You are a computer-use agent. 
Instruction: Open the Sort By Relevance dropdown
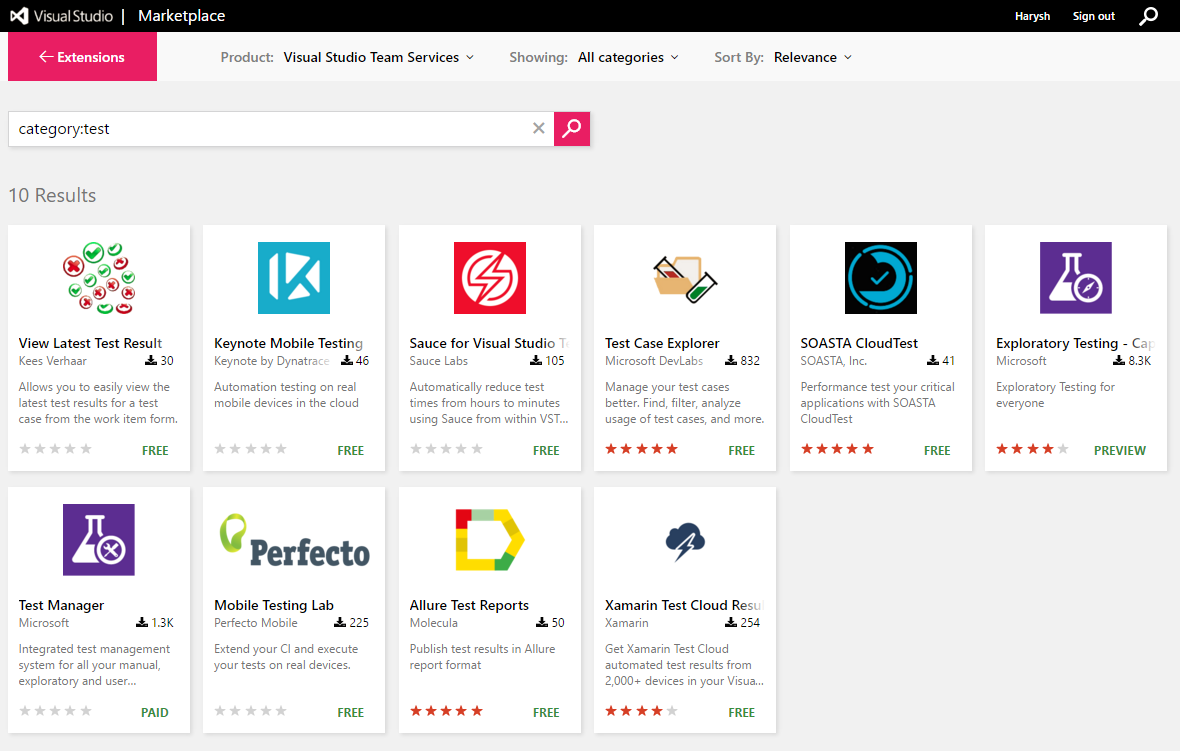pyautogui.click(x=813, y=57)
